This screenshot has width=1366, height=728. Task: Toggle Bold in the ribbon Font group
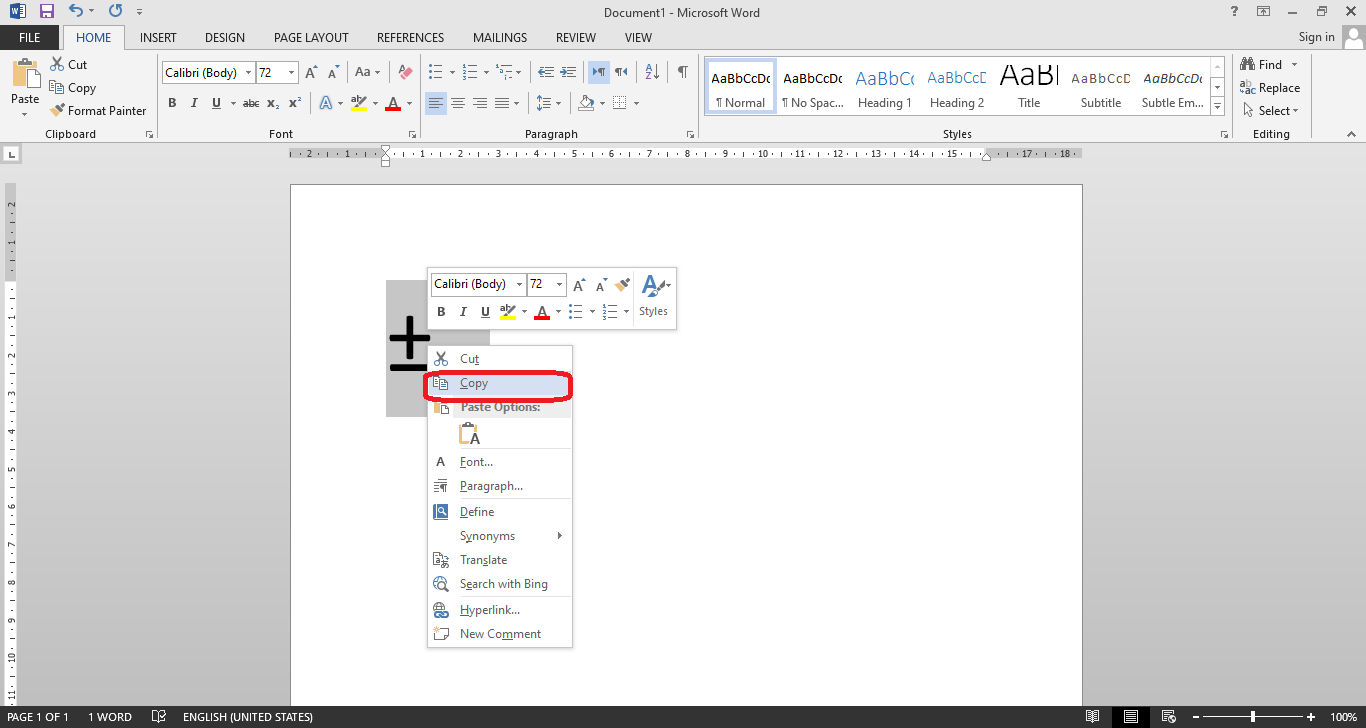(x=172, y=103)
